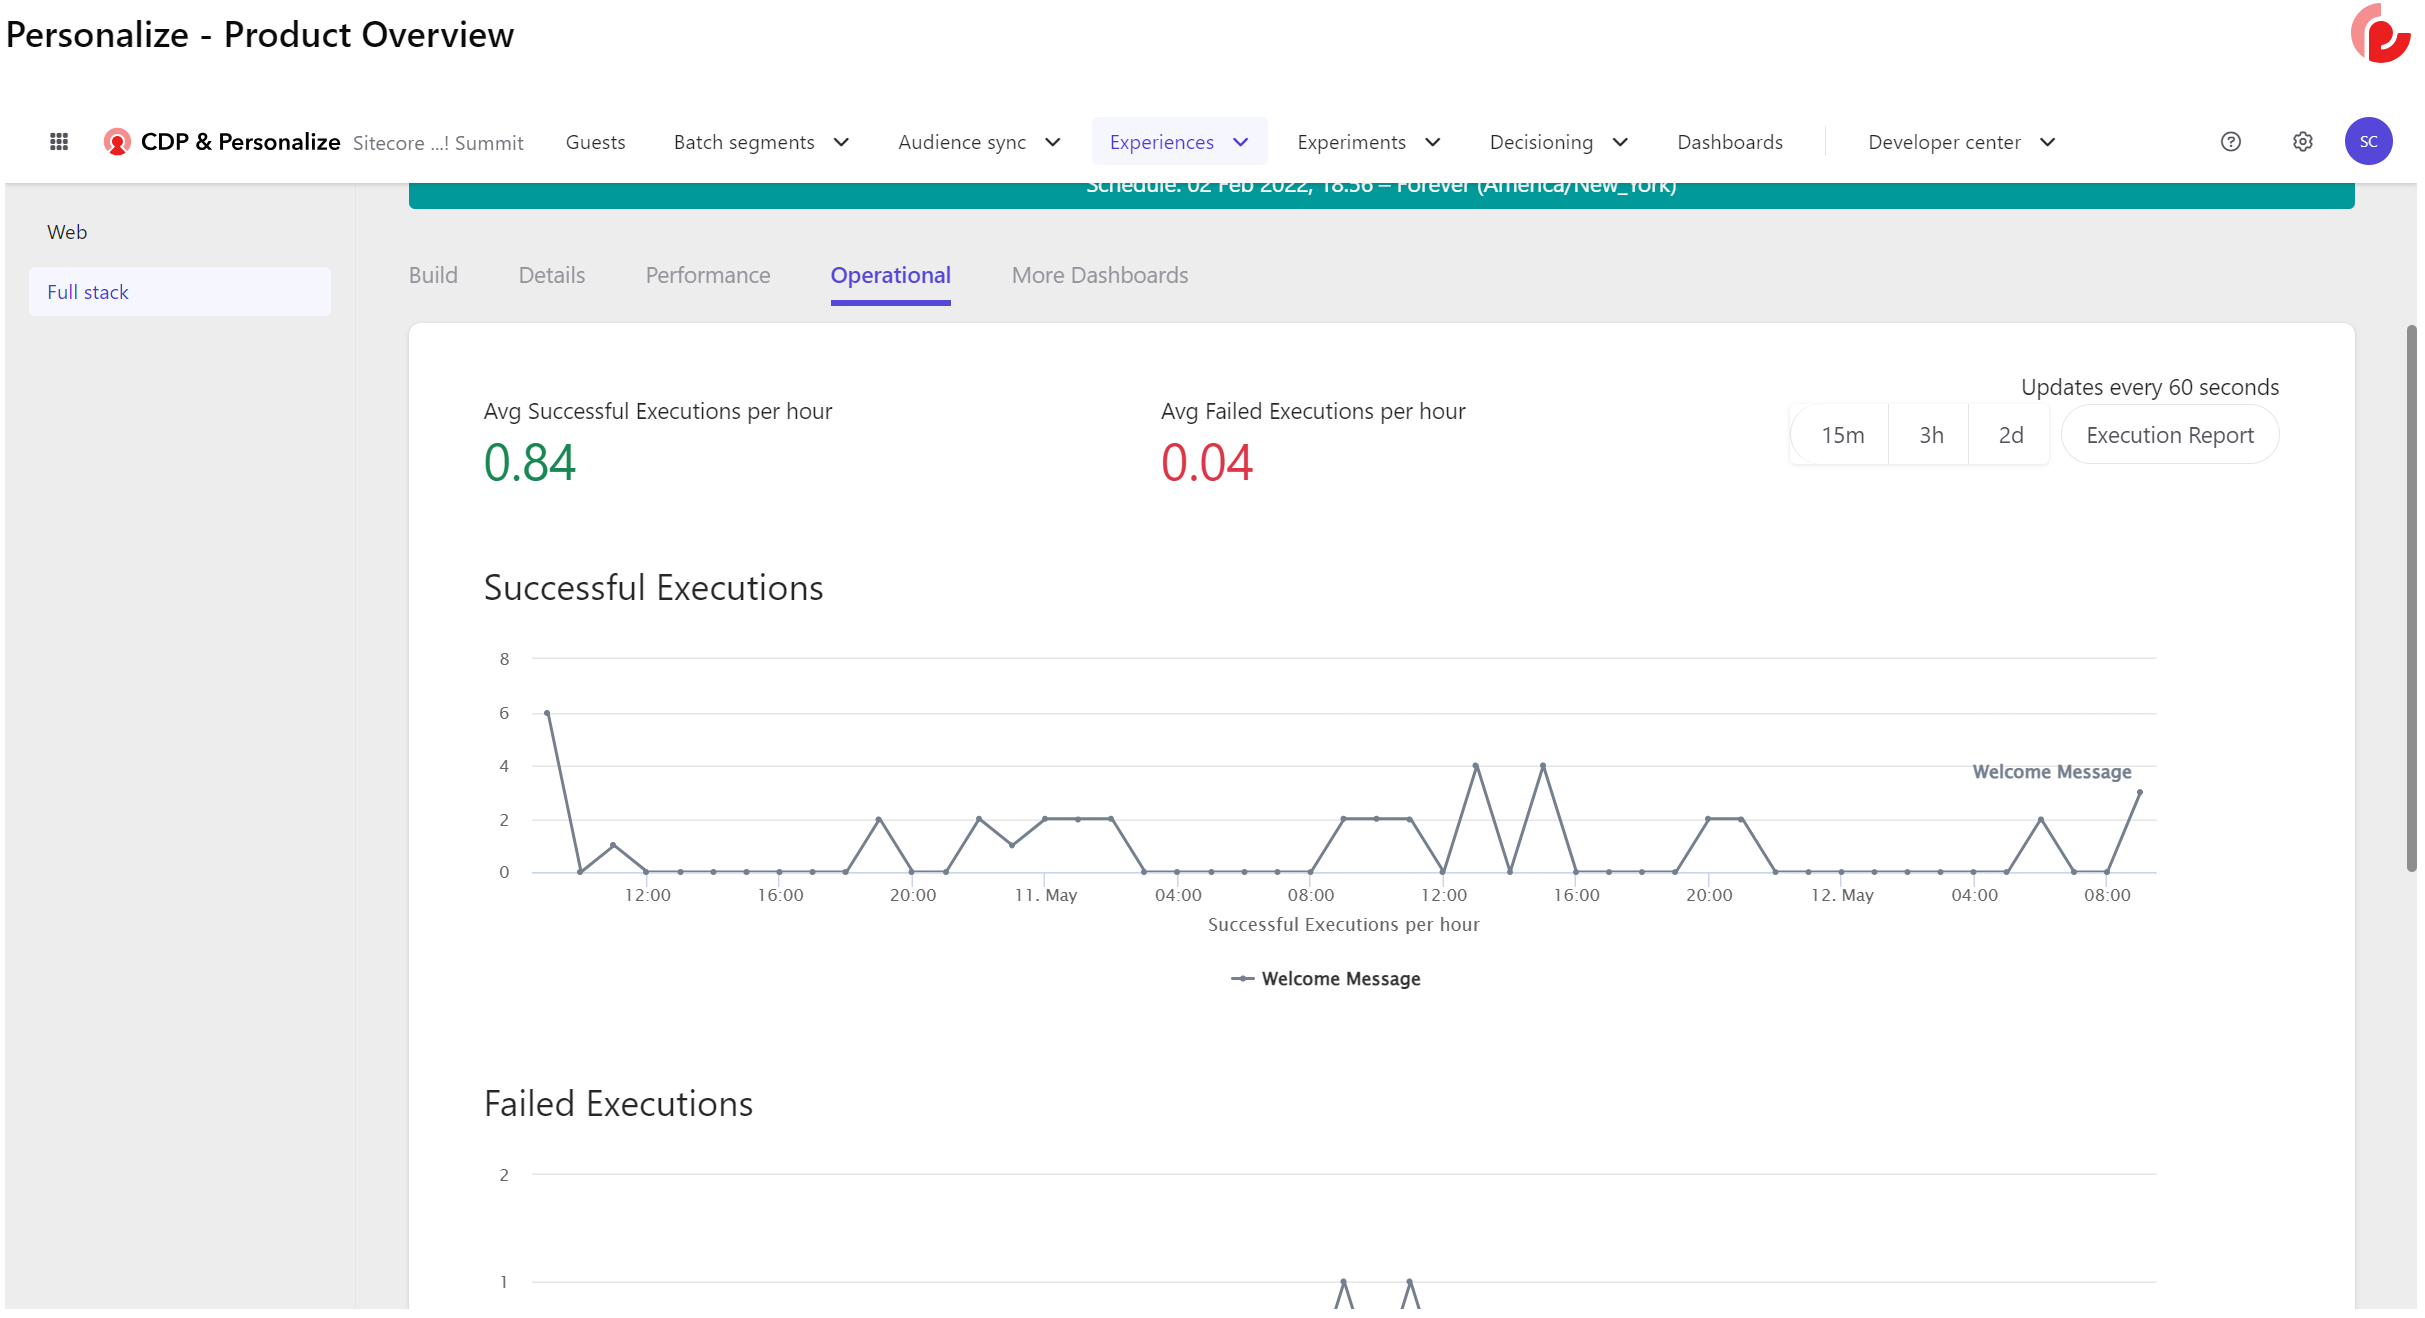Click the CDP & Personalize logo icon
This screenshot has width=2425, height=1318.
(117, 142)
